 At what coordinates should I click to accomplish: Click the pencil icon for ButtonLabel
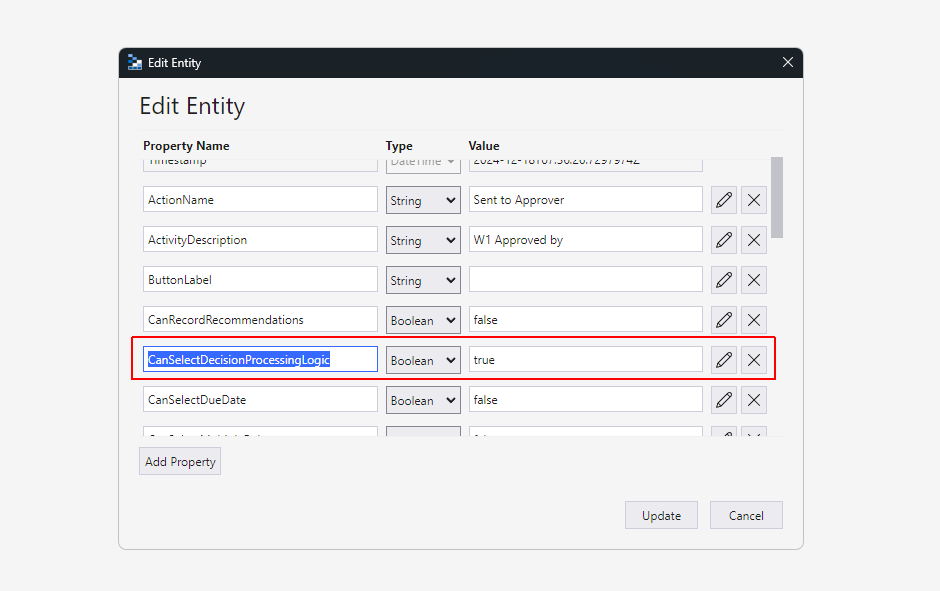tap(724, 280)
